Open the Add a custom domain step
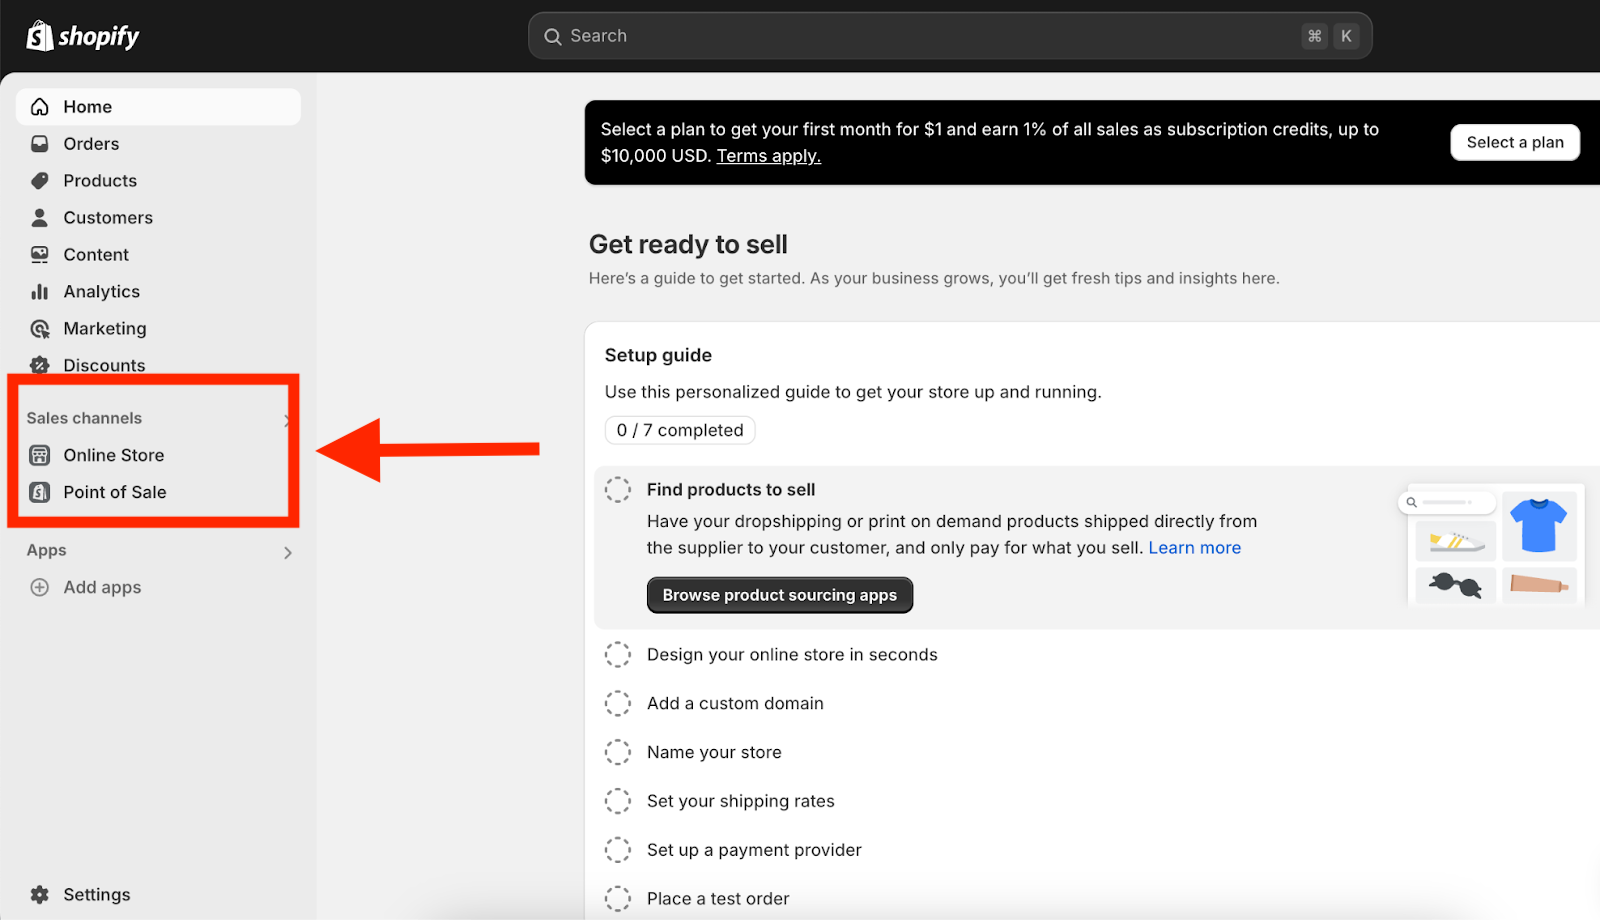The image size is (1600, 920). [x=735, y=704]
